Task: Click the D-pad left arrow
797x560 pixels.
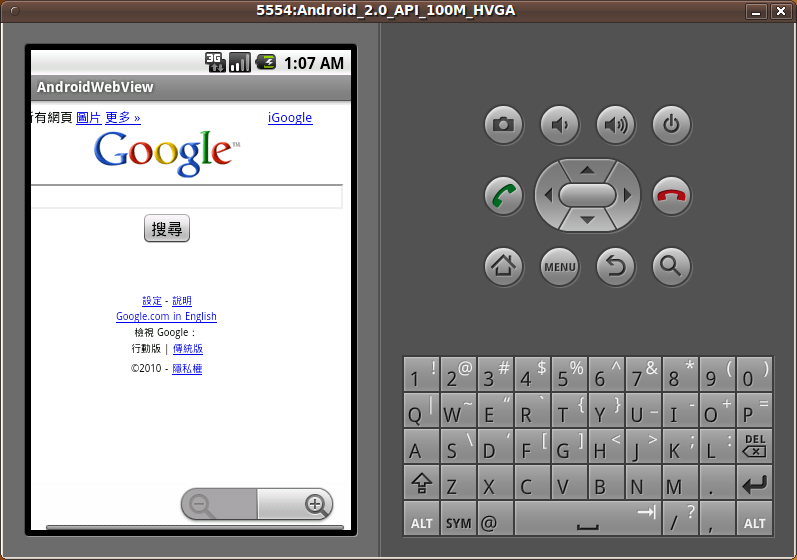Action: coord(548,195)
